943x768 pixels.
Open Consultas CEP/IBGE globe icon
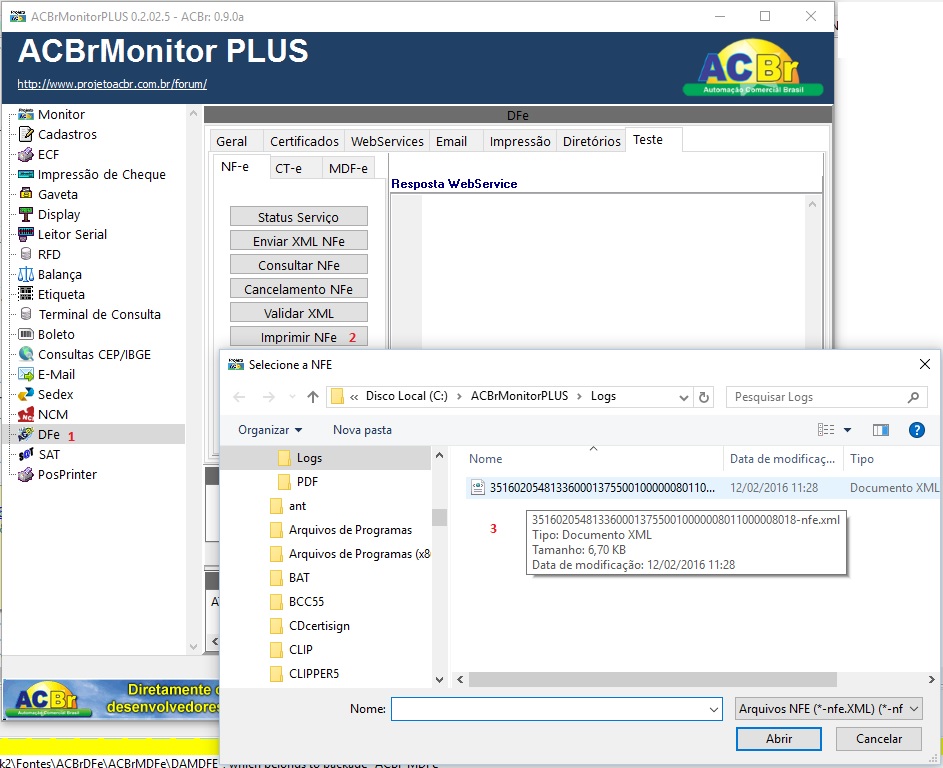[26, 354]
